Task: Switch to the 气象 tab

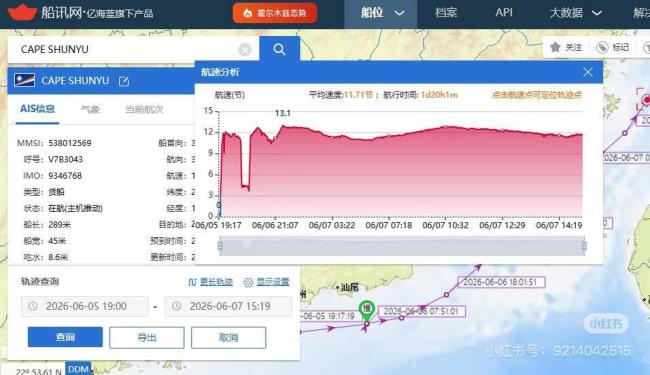Action: tap(90, 109)
